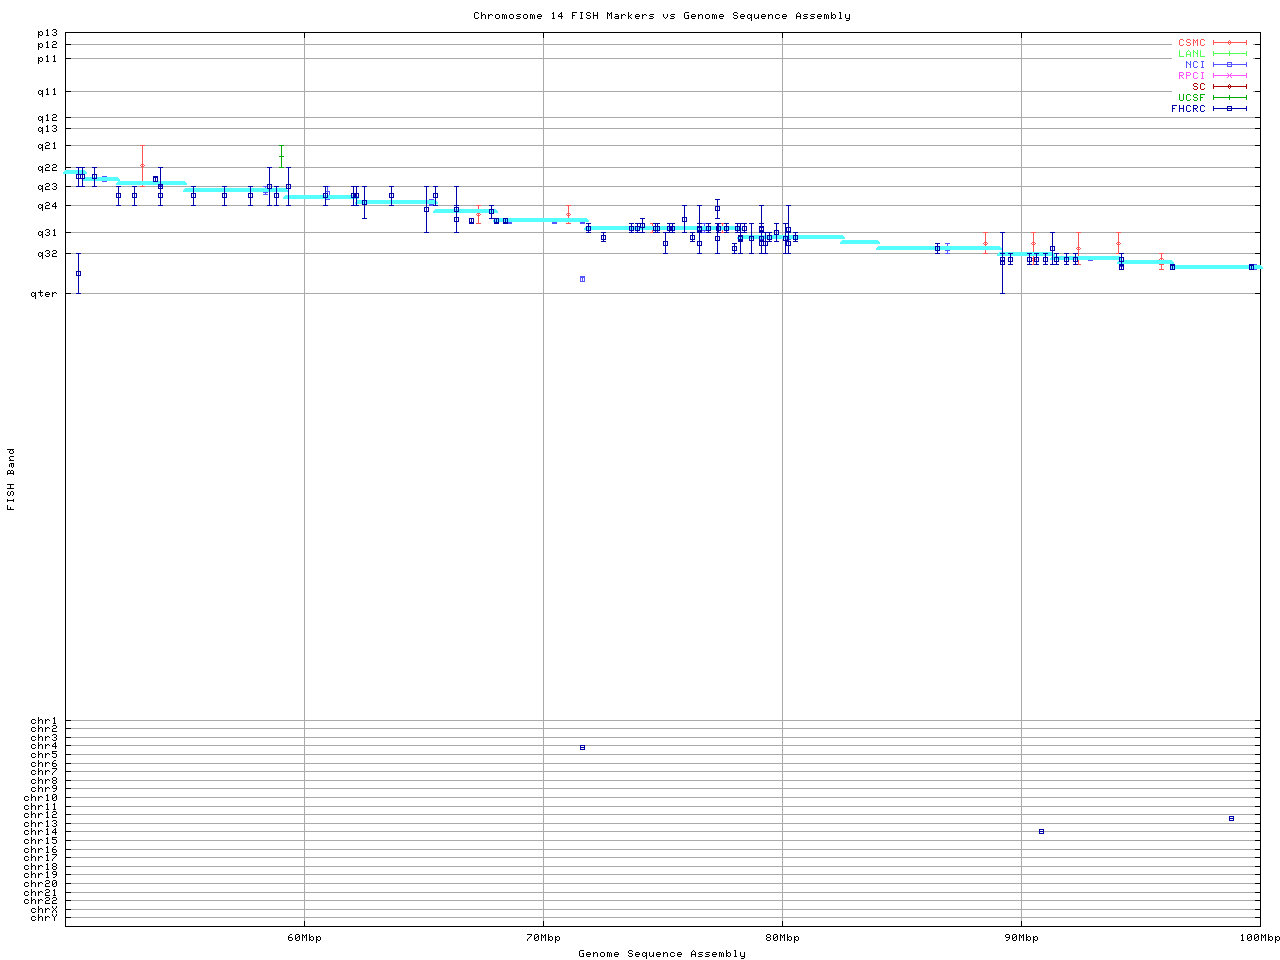Screen dimensions: 1280x960
Task: Click the UCSF legend marker line
Action: point(1229,98)
